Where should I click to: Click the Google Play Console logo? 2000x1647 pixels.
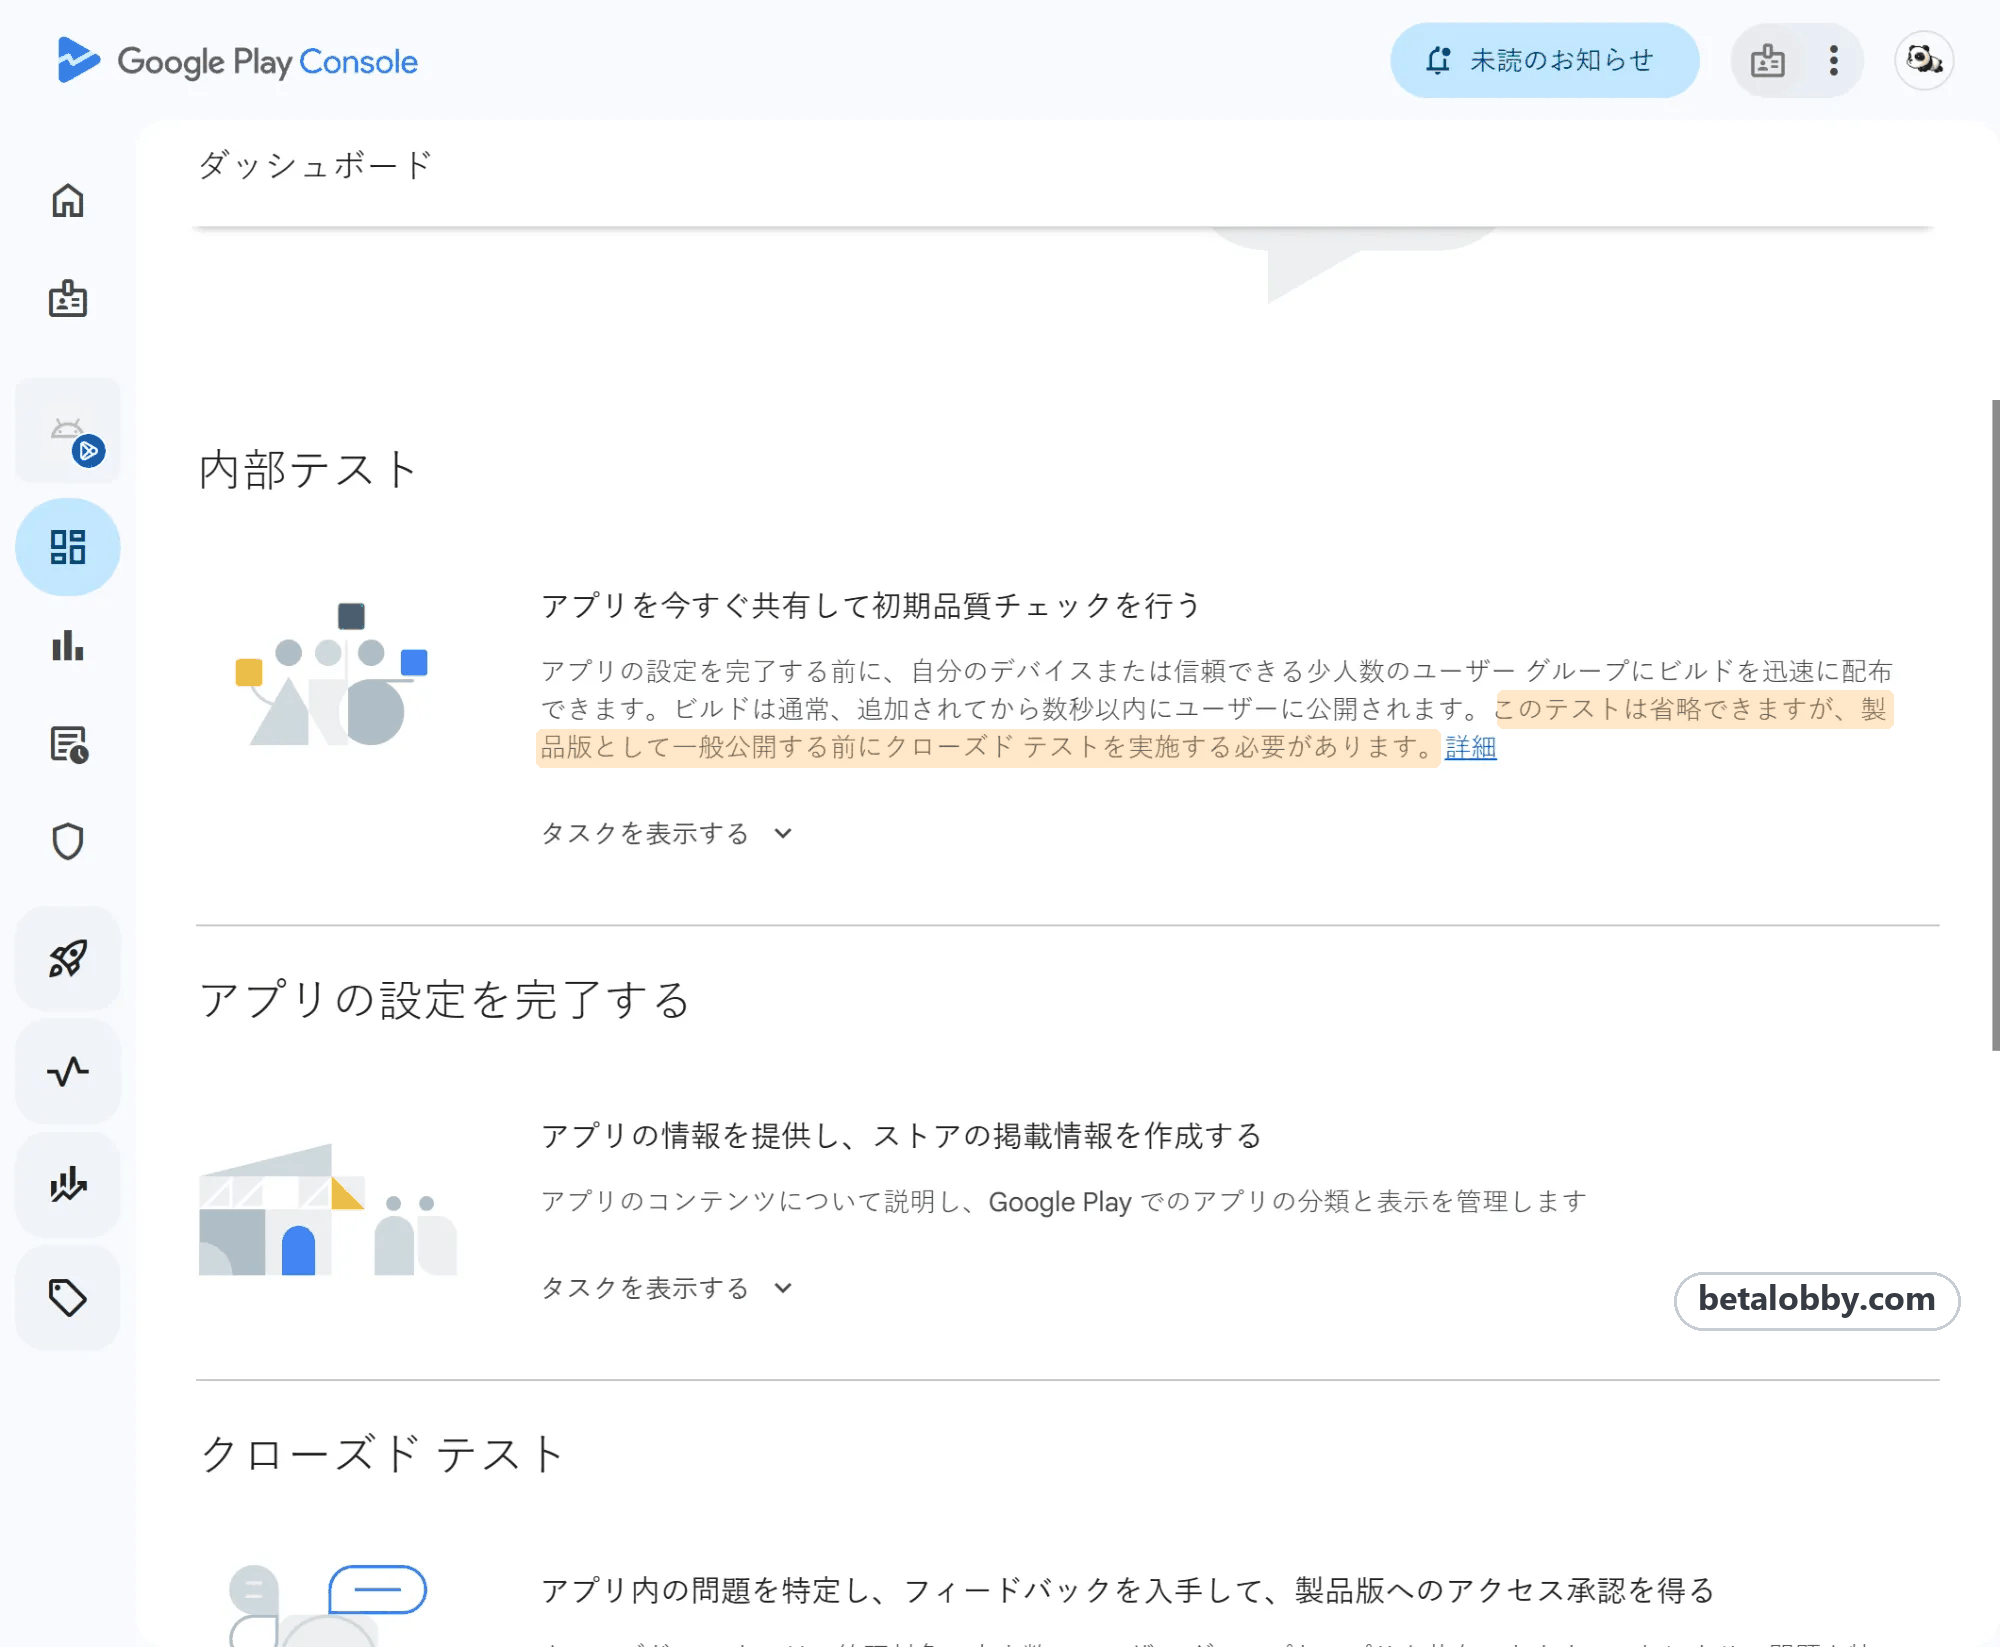point(237,61)
